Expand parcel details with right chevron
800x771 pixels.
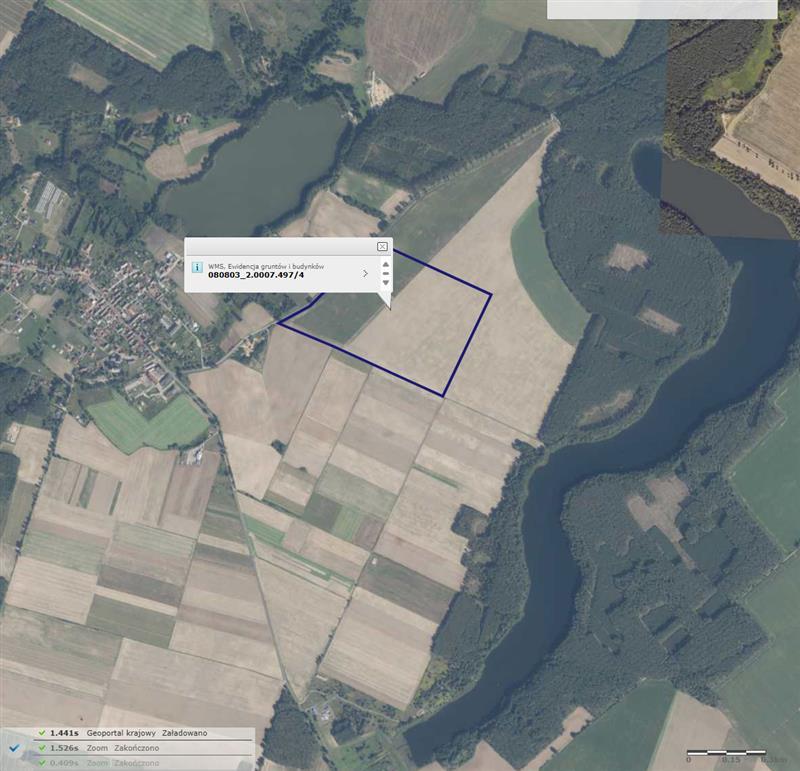pyautogui.click(x=365, y=273)
